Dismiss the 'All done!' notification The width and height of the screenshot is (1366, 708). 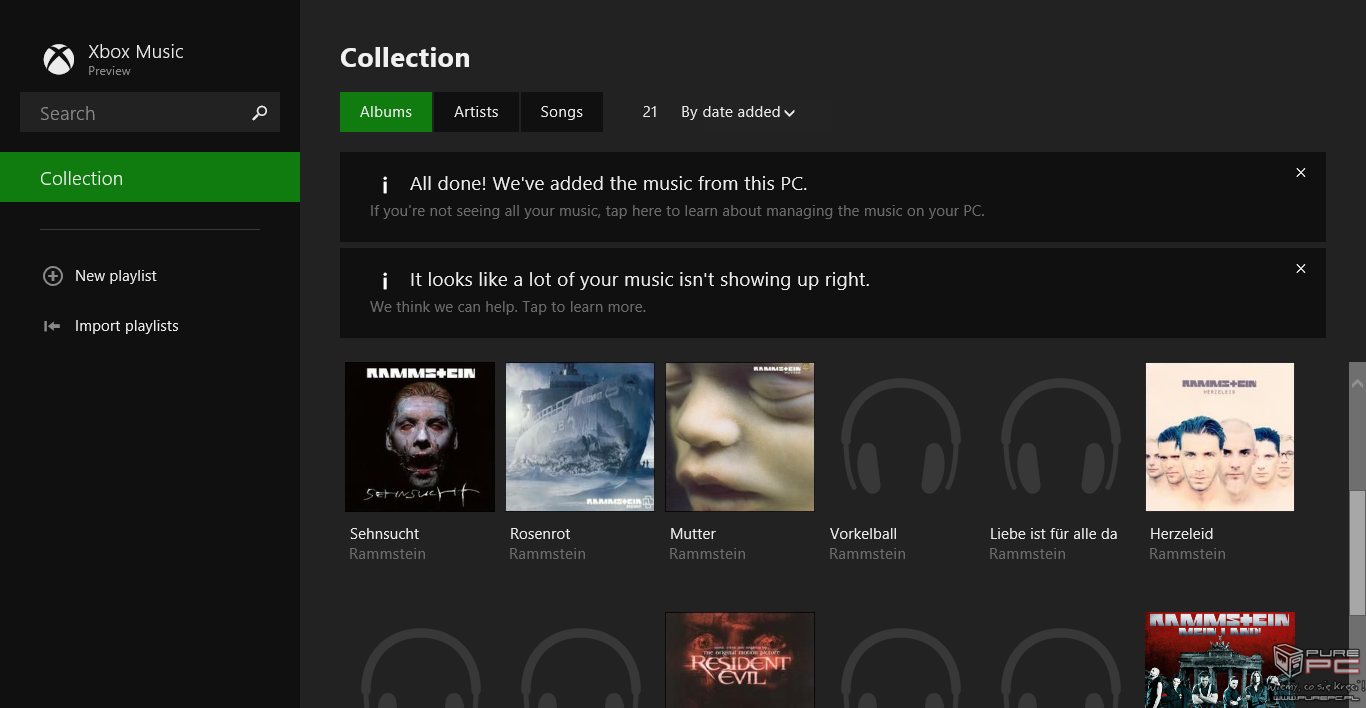pyautogui.click(x=1301, y=173)
